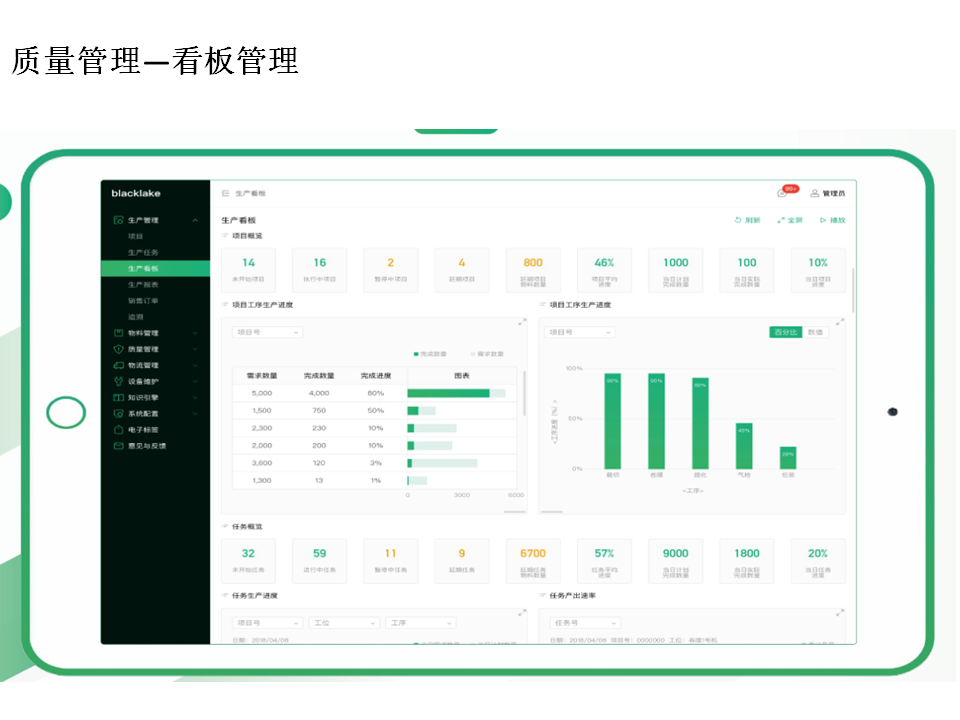Click the 物流管理 truck icon
Screen dimensions: 960x720
click(x=118, y=365)
